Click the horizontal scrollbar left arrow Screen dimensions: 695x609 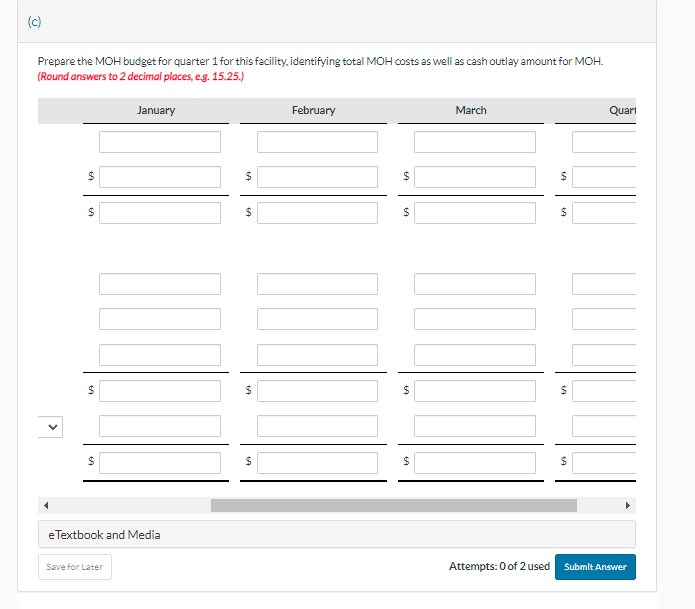(x=46, y=505)
